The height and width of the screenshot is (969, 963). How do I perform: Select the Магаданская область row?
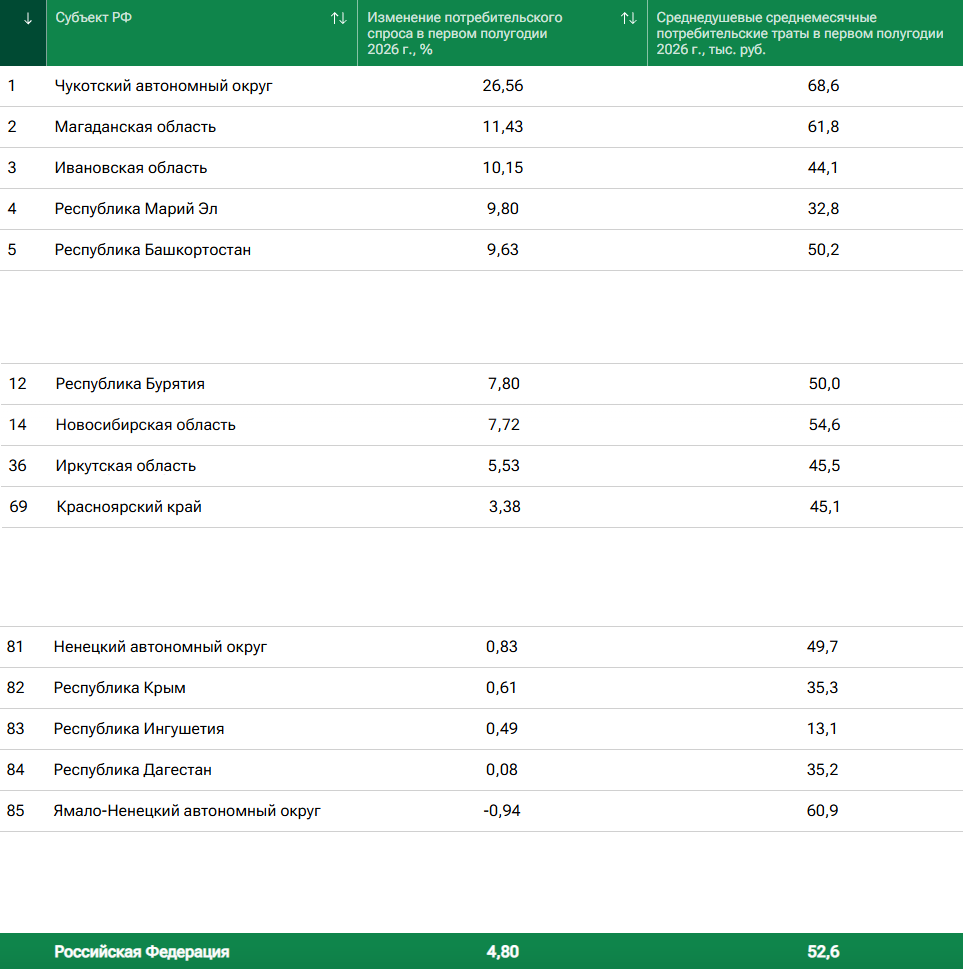tap(482, 127)
